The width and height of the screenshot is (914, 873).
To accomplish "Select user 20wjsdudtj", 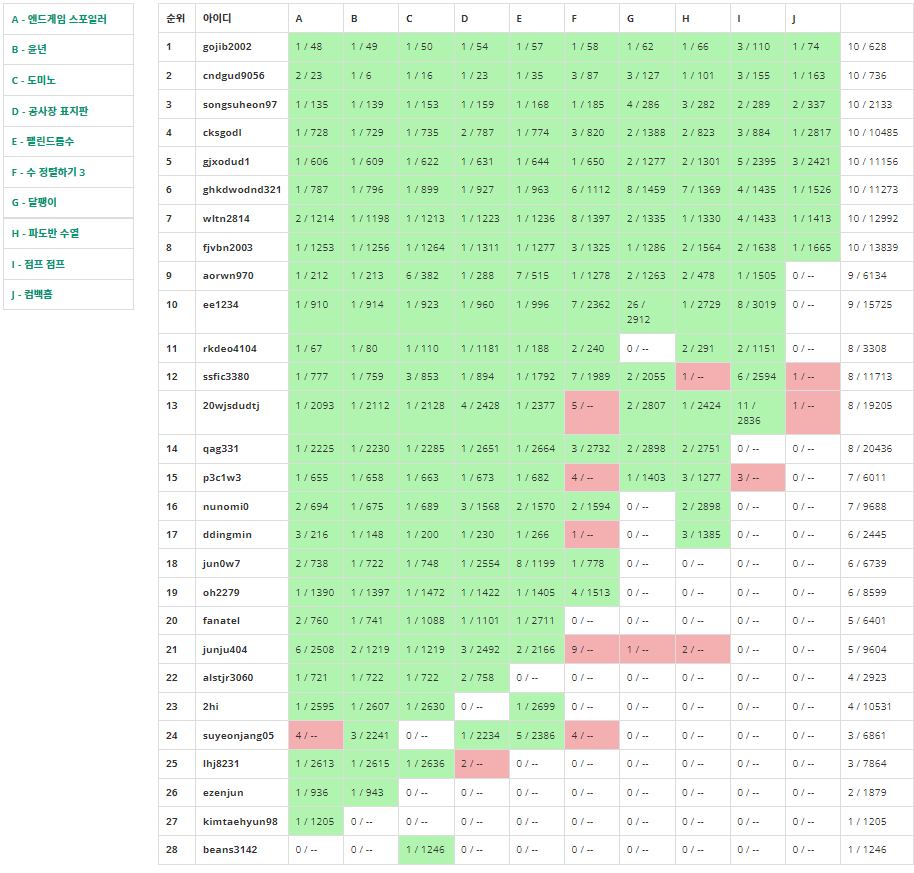I will click(231, 406).
